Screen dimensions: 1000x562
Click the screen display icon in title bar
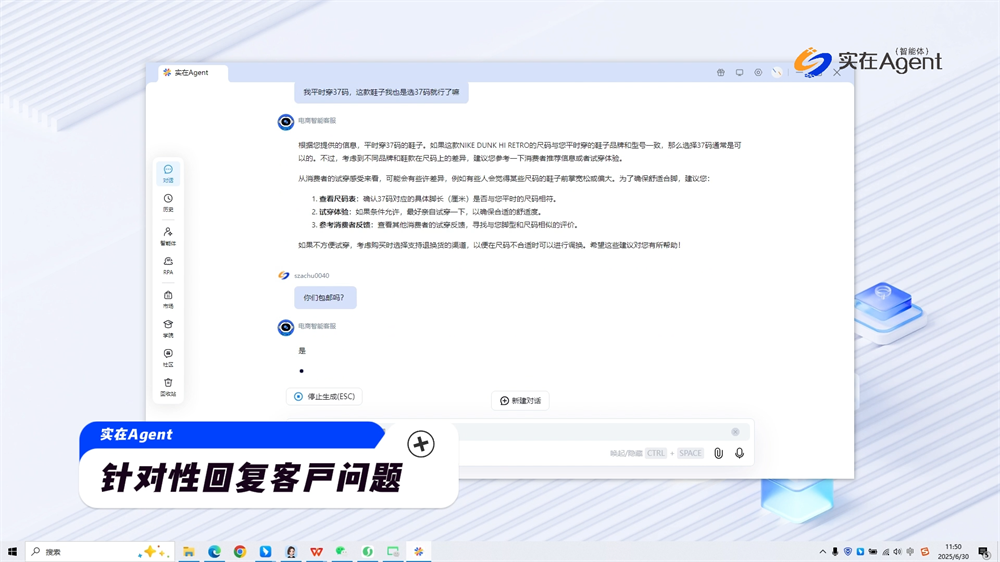pyautogui.click(x=740, y=73)
